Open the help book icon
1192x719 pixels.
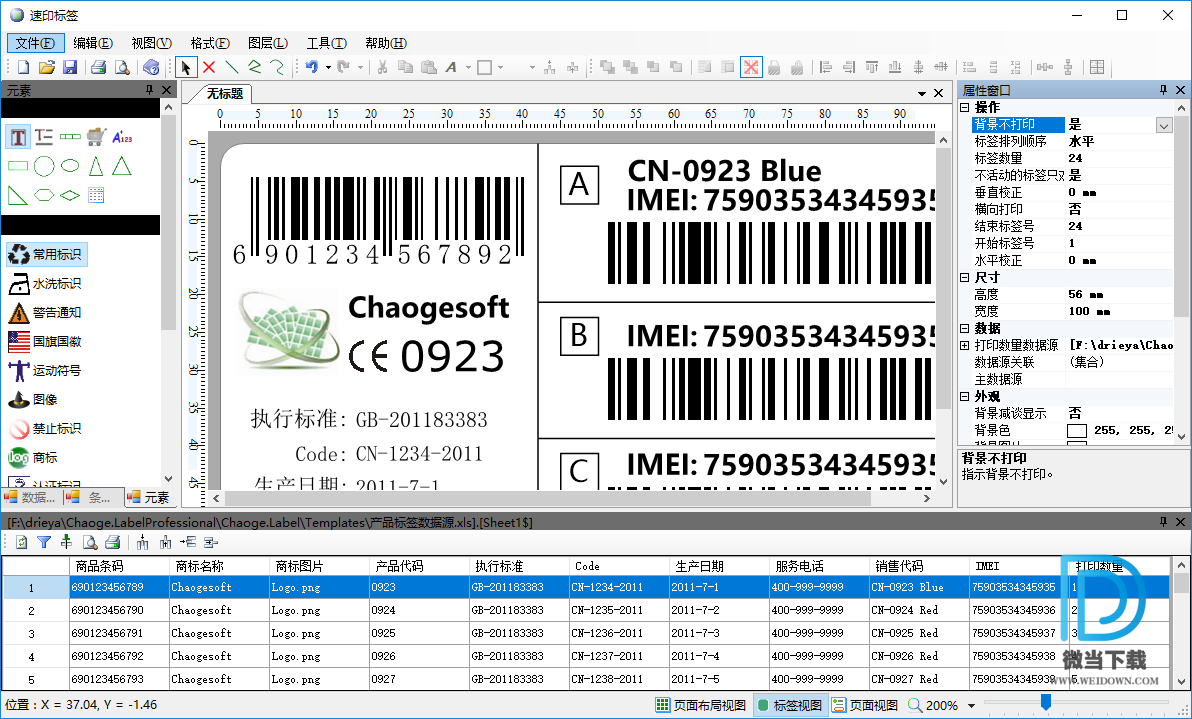coord(151,68)
